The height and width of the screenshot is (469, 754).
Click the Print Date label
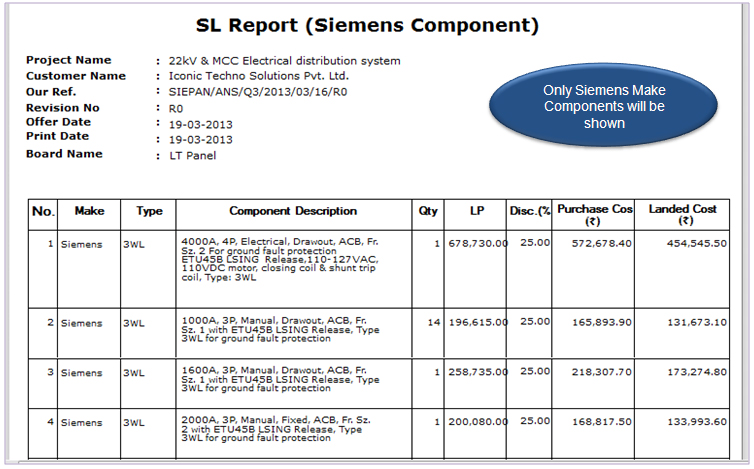pos(57,136)
